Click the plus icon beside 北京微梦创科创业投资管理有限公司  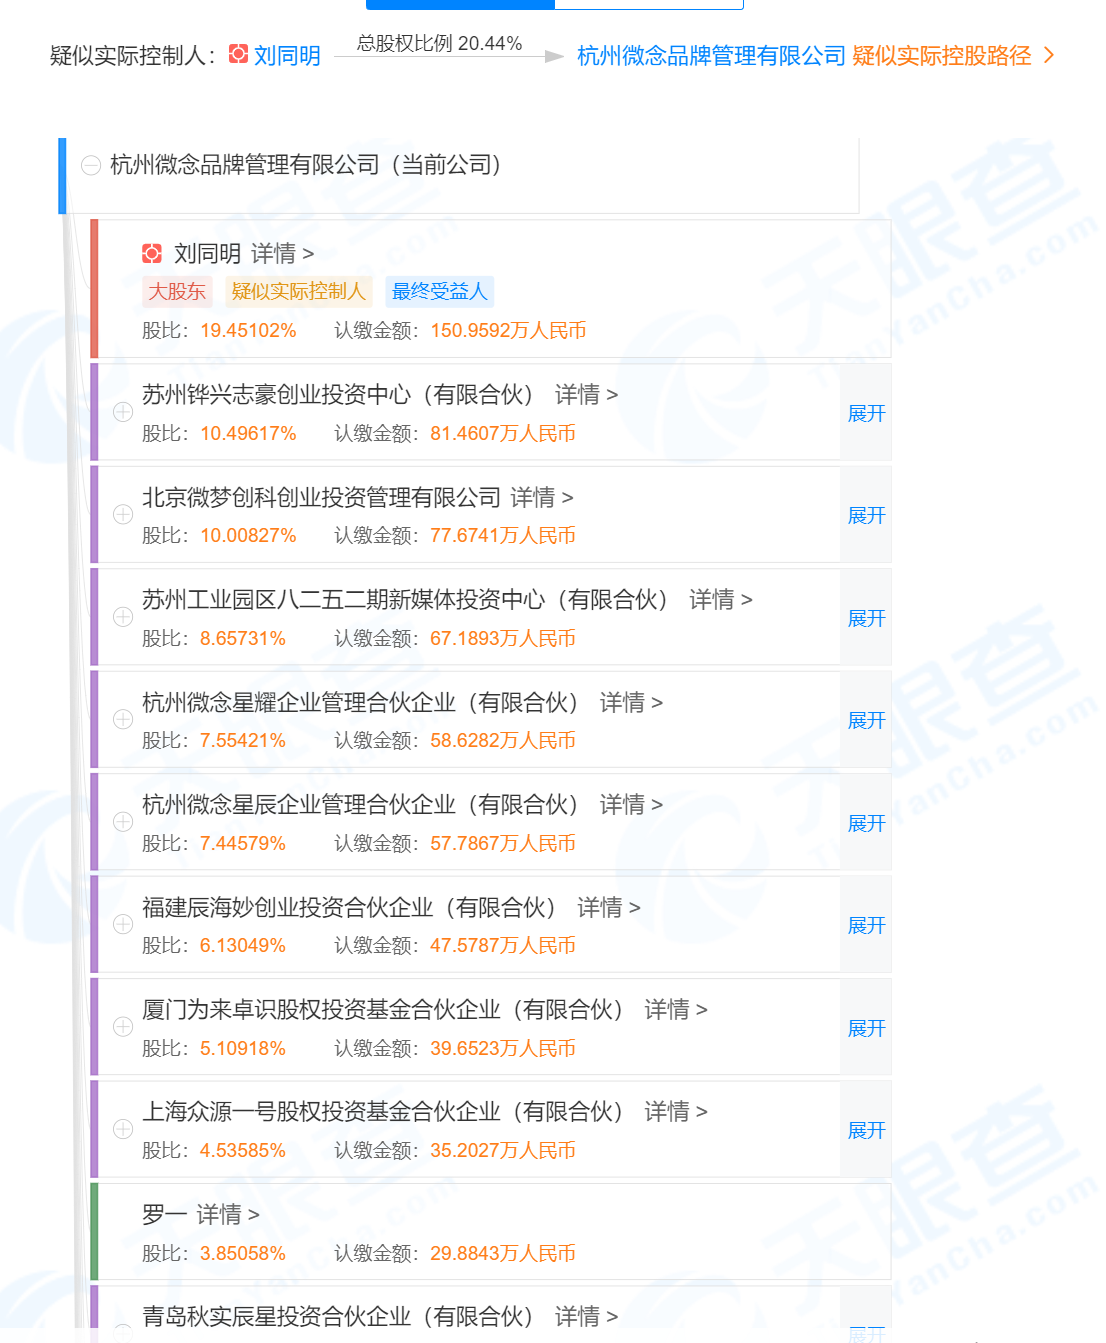123,515
